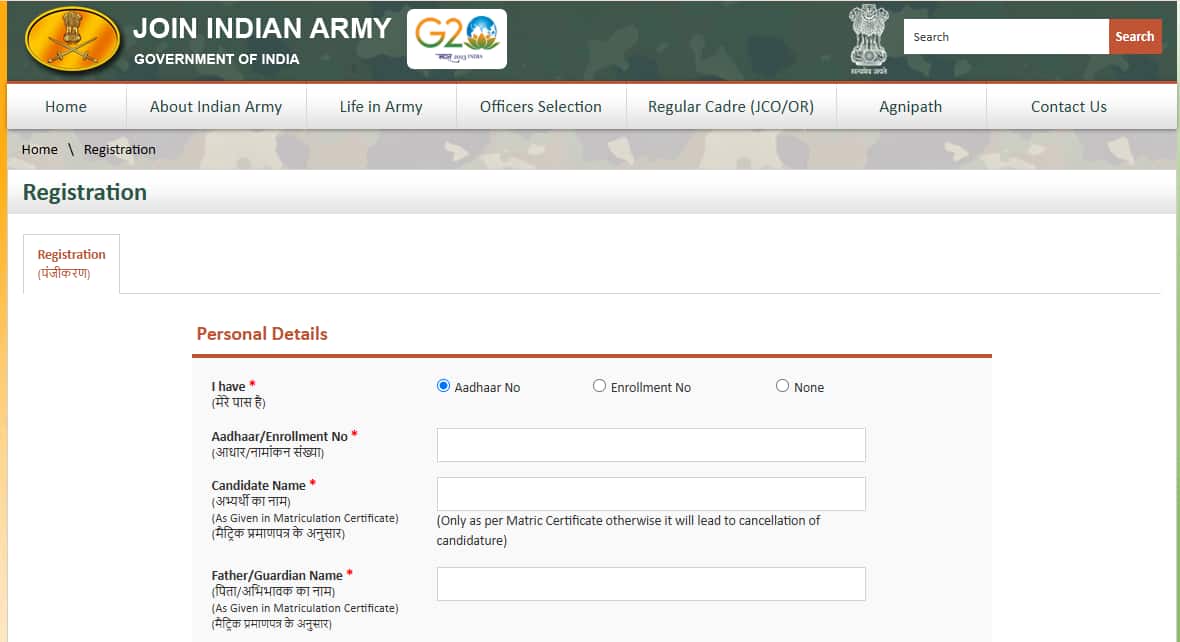Open the Home menu item

65,107
